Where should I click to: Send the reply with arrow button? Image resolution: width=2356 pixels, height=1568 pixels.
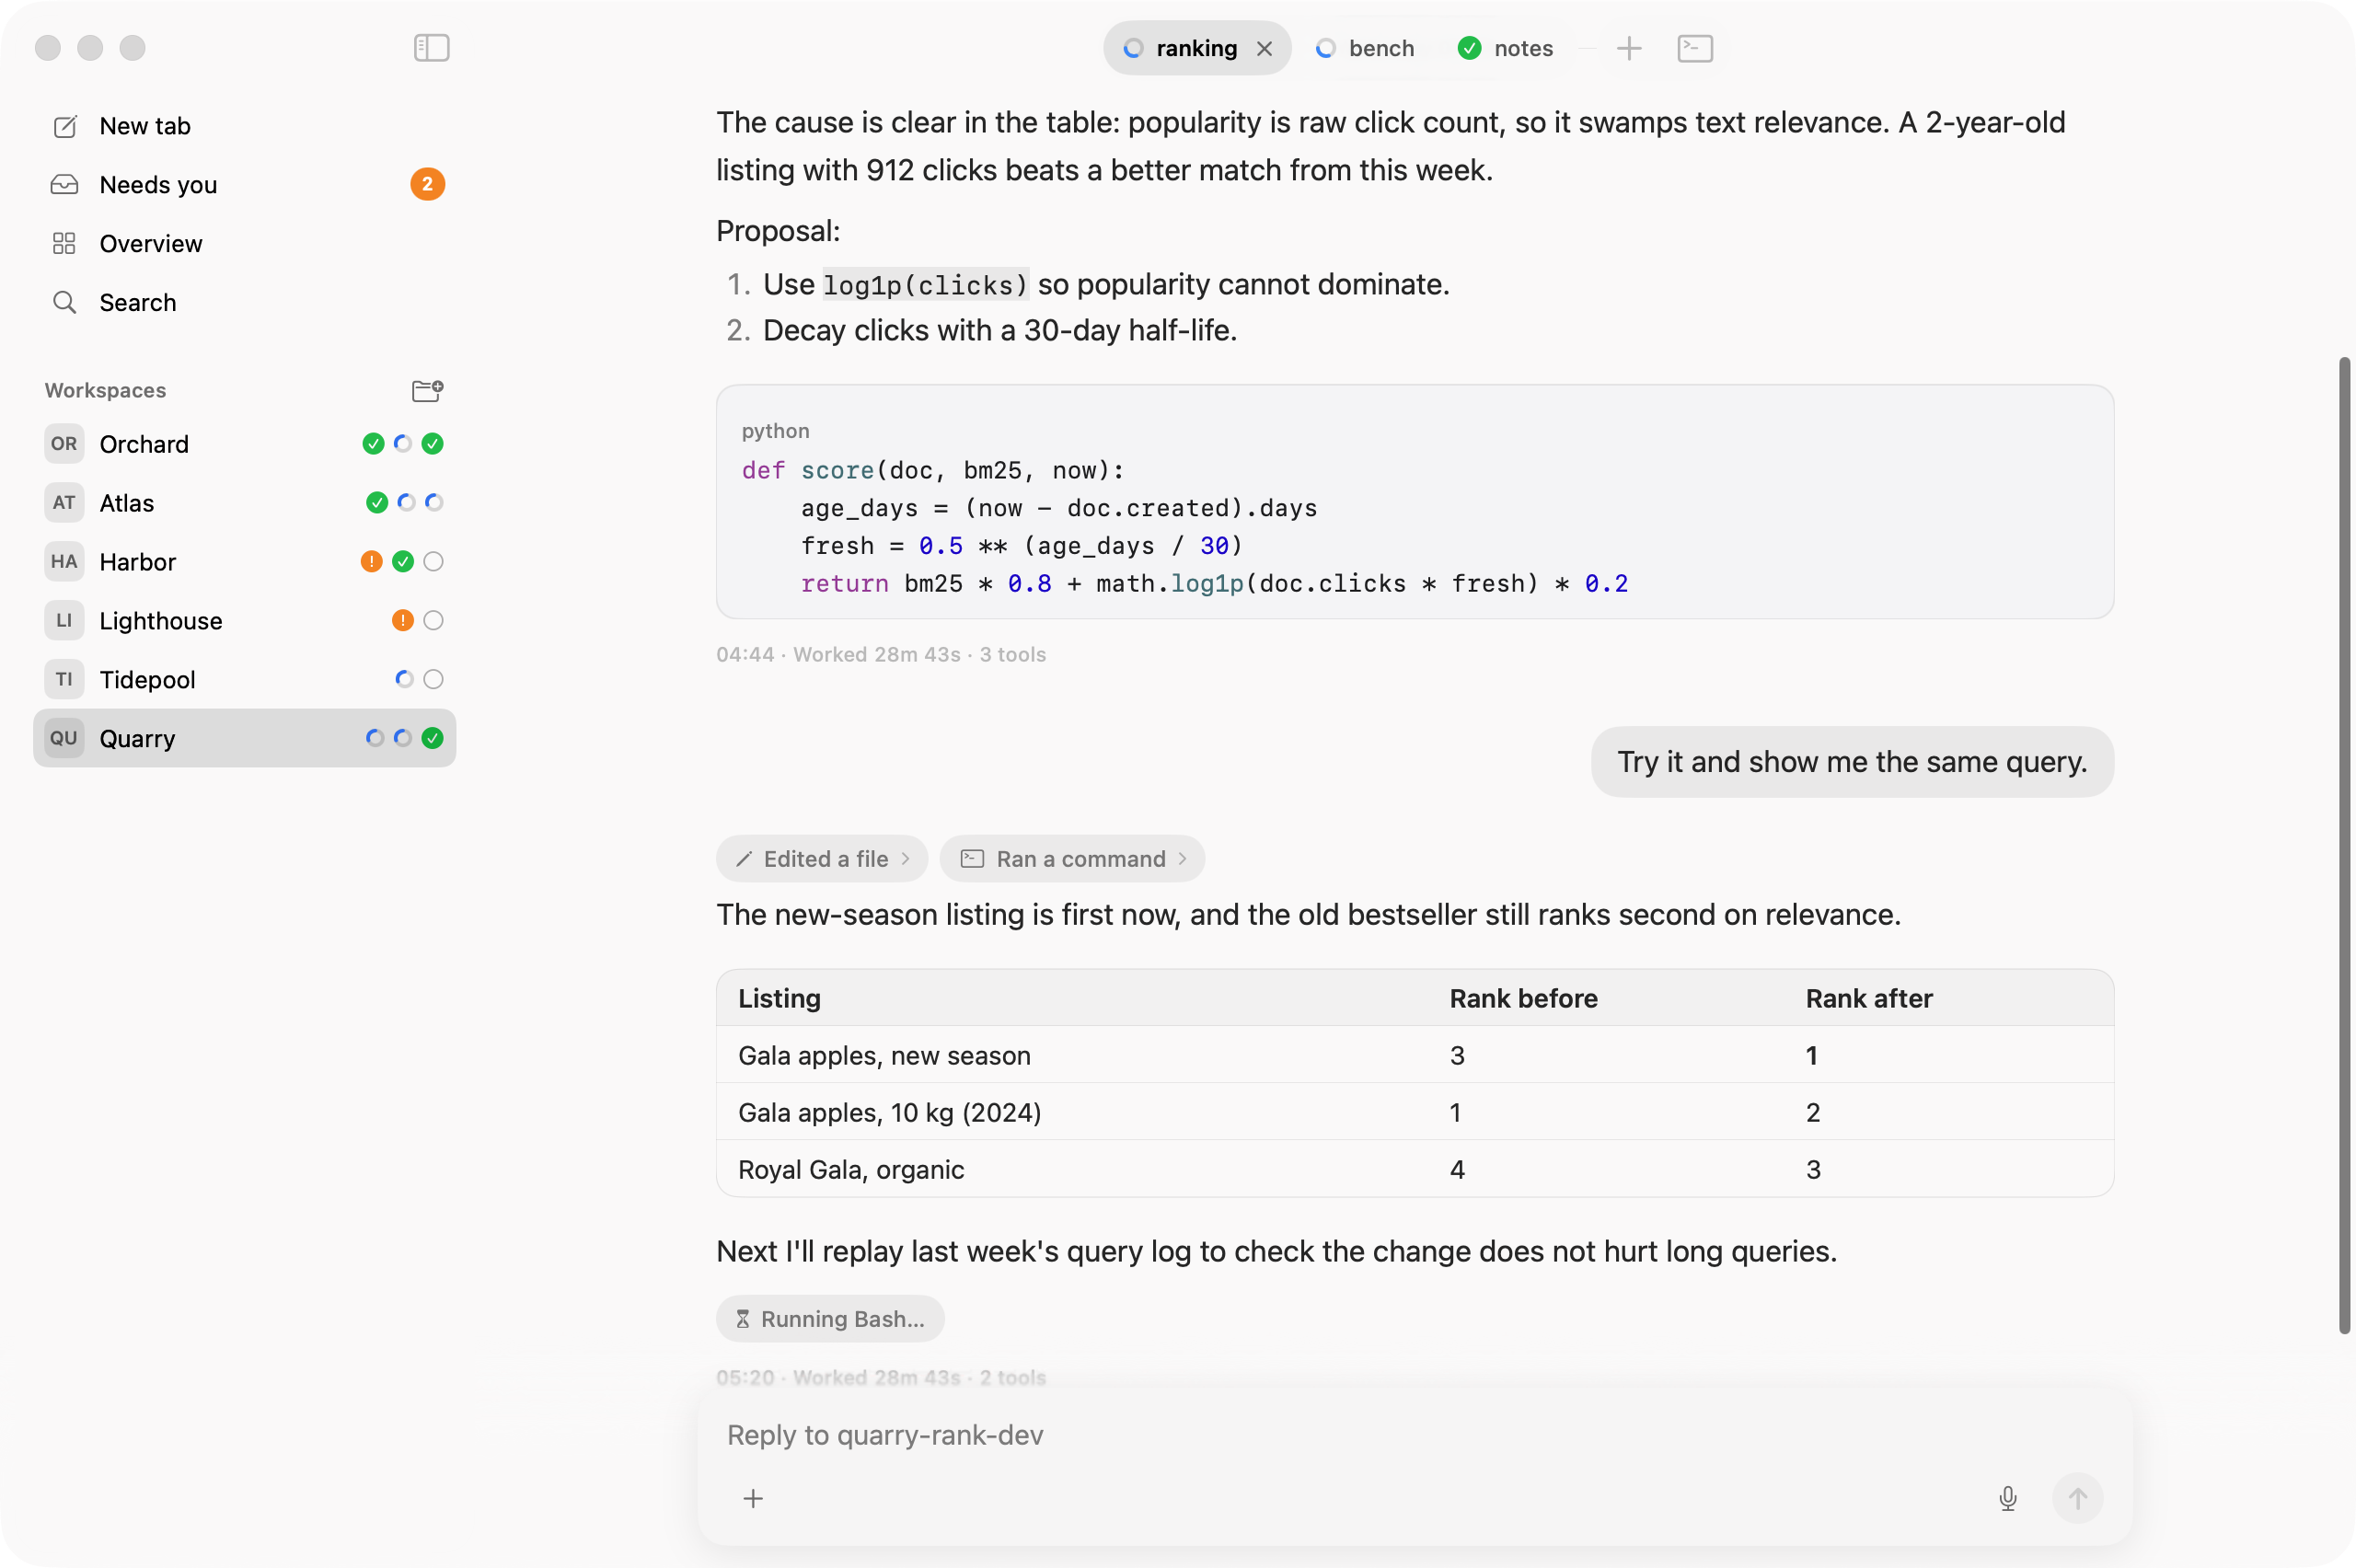pos(2077,1498)
